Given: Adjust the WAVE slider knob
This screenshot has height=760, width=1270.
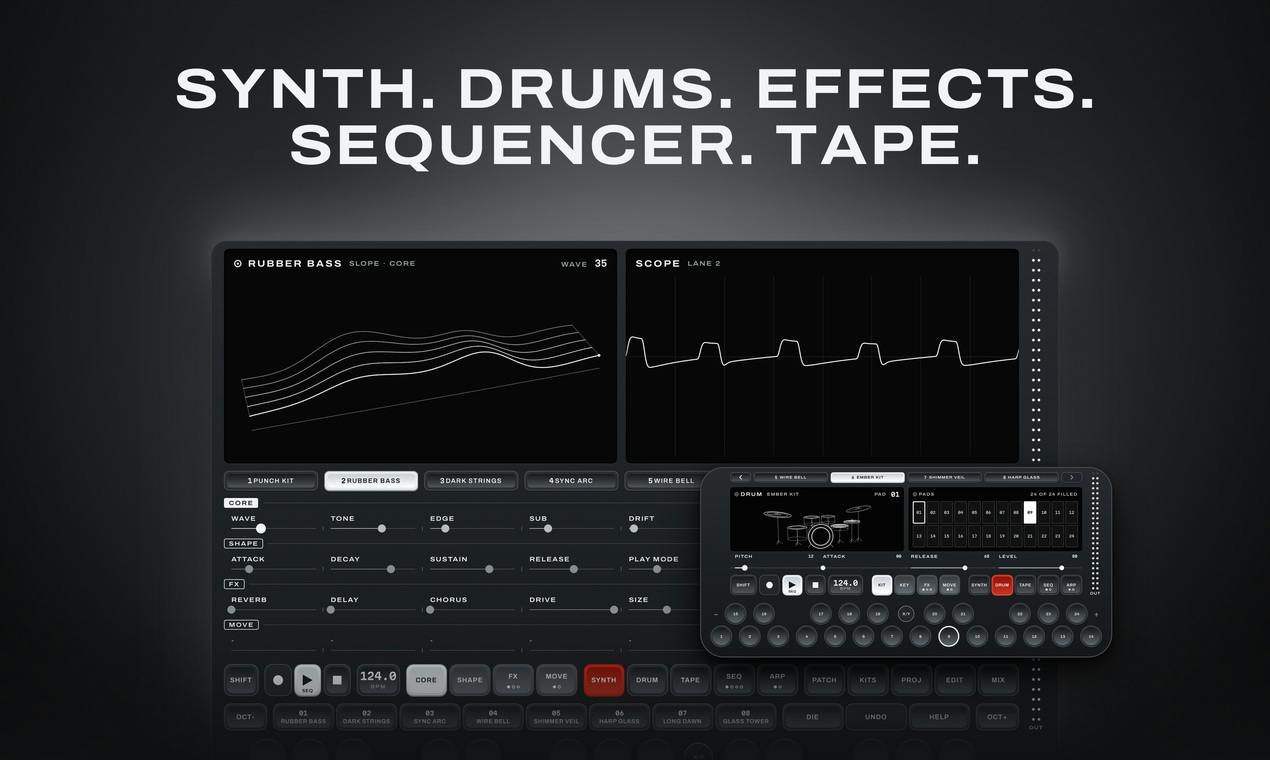Looking at the screenshot, I should 261,528.
